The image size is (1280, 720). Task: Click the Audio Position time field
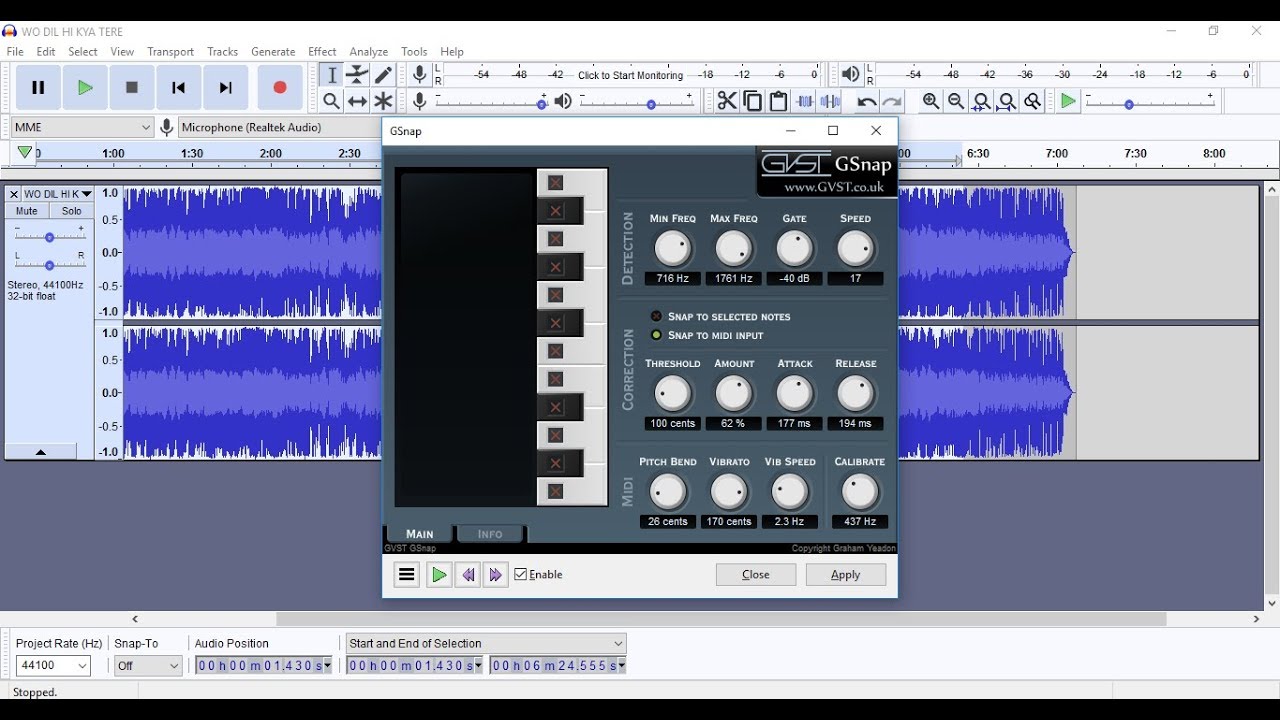click(x=264, y=665)
